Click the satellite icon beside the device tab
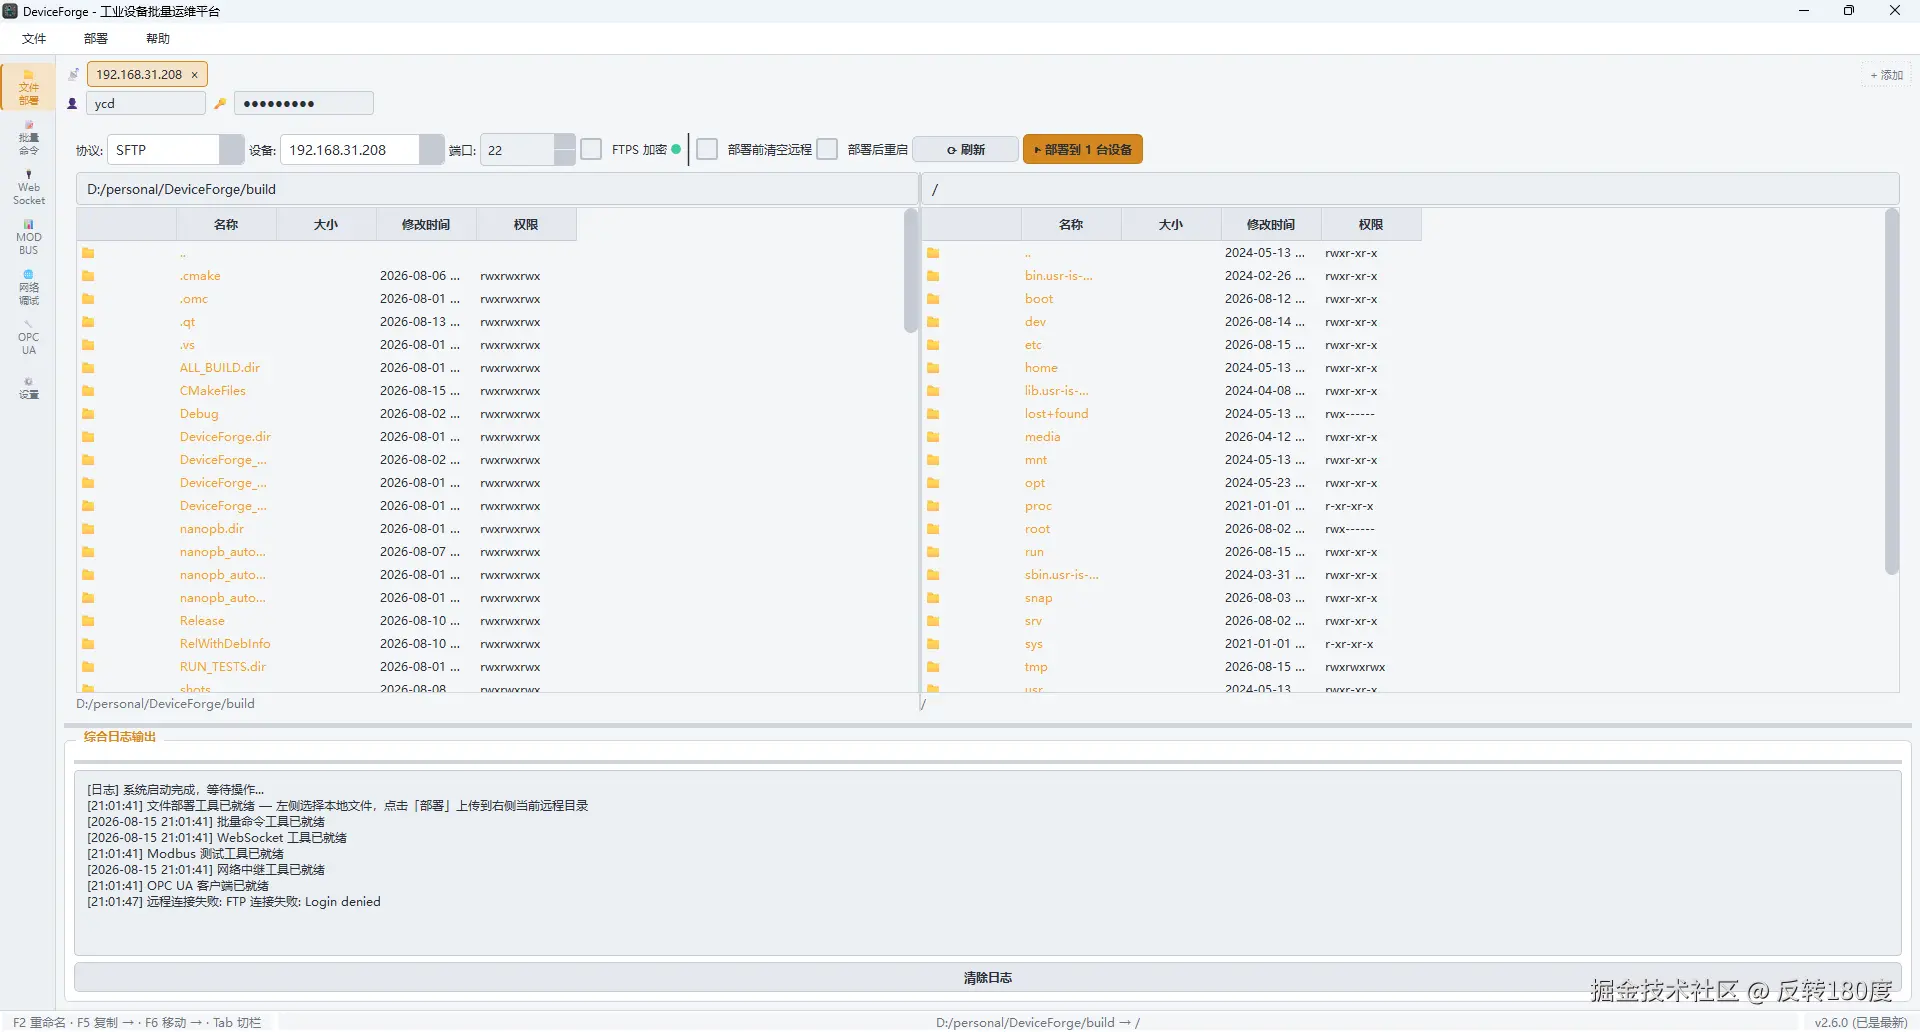Screen dimensions: 1920x1032 [73, 74]
